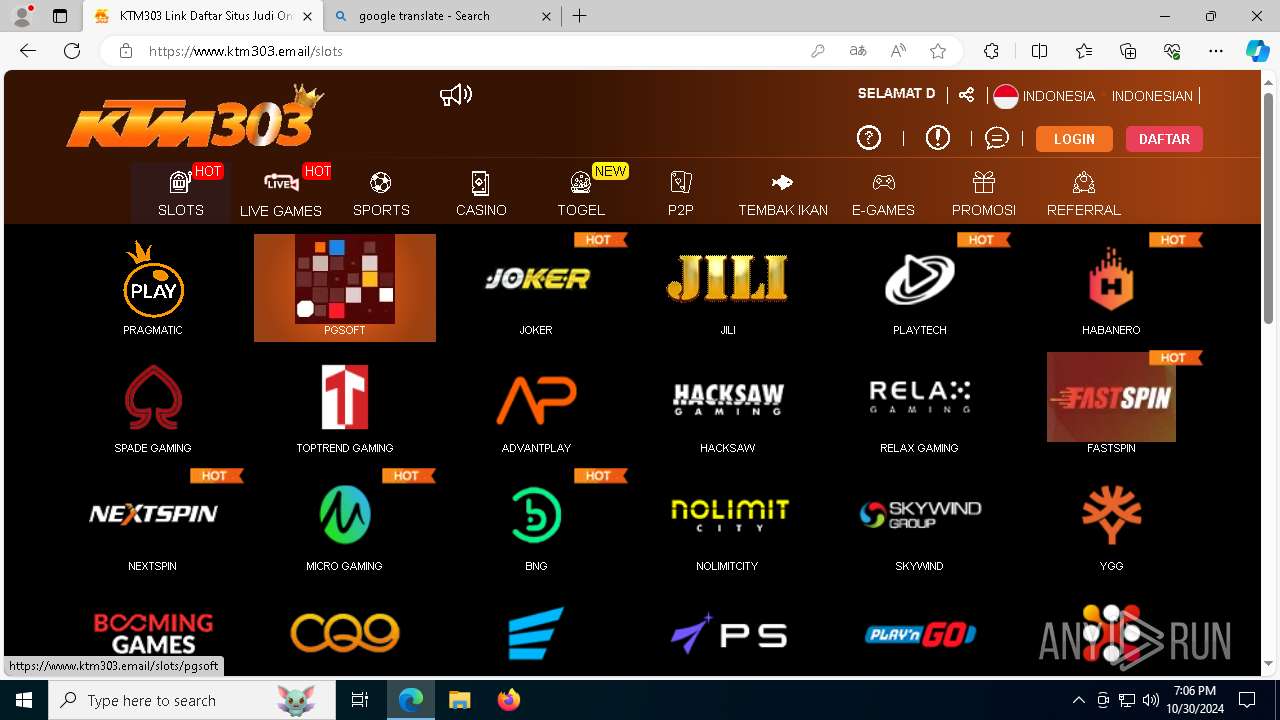Screen dimensions: 1280x720
Task: Select the NextSpin provider logo
Action: [x=153, y=514]
